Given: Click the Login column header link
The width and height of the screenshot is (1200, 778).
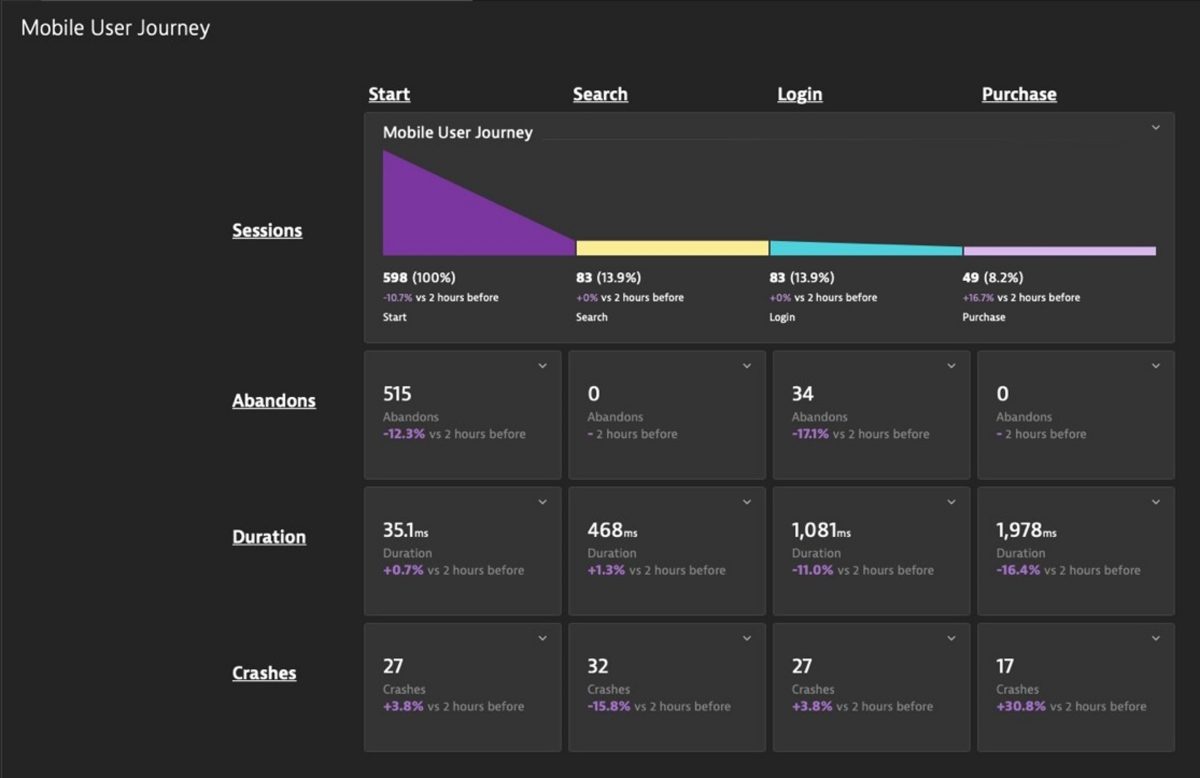Looking at the screenshot, I should tap(799, 93).
